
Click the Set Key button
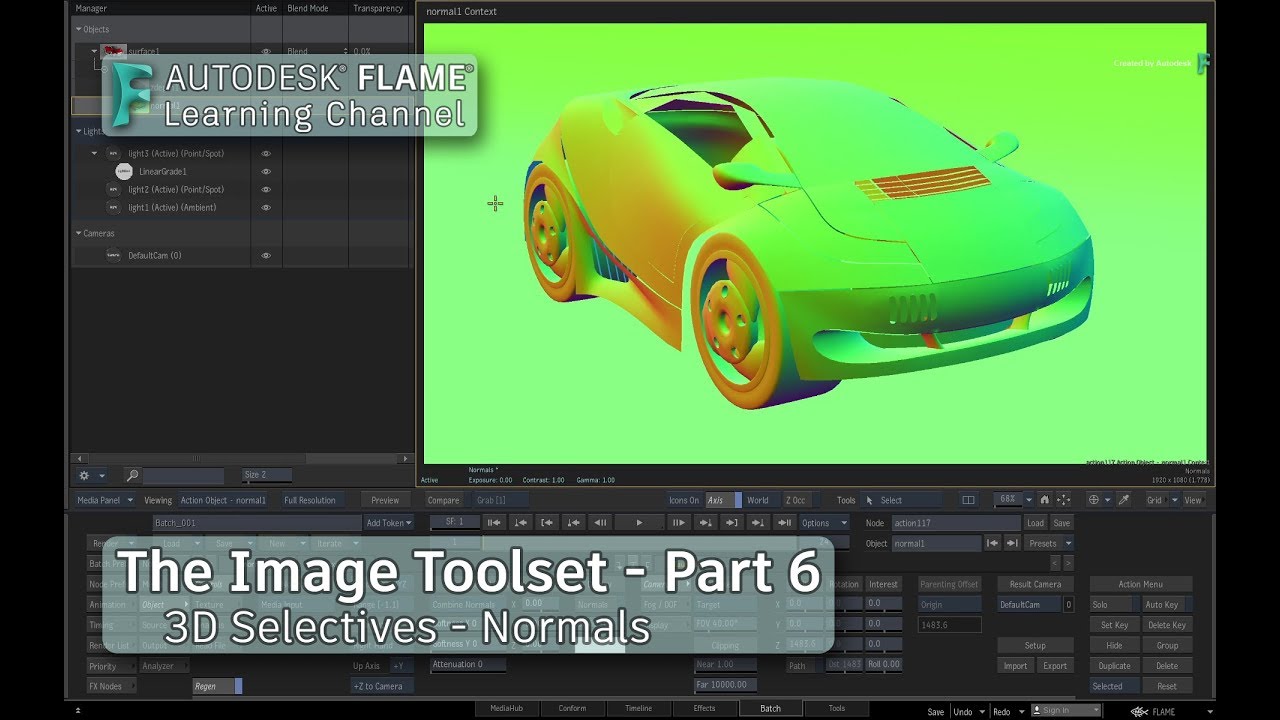1114,625
